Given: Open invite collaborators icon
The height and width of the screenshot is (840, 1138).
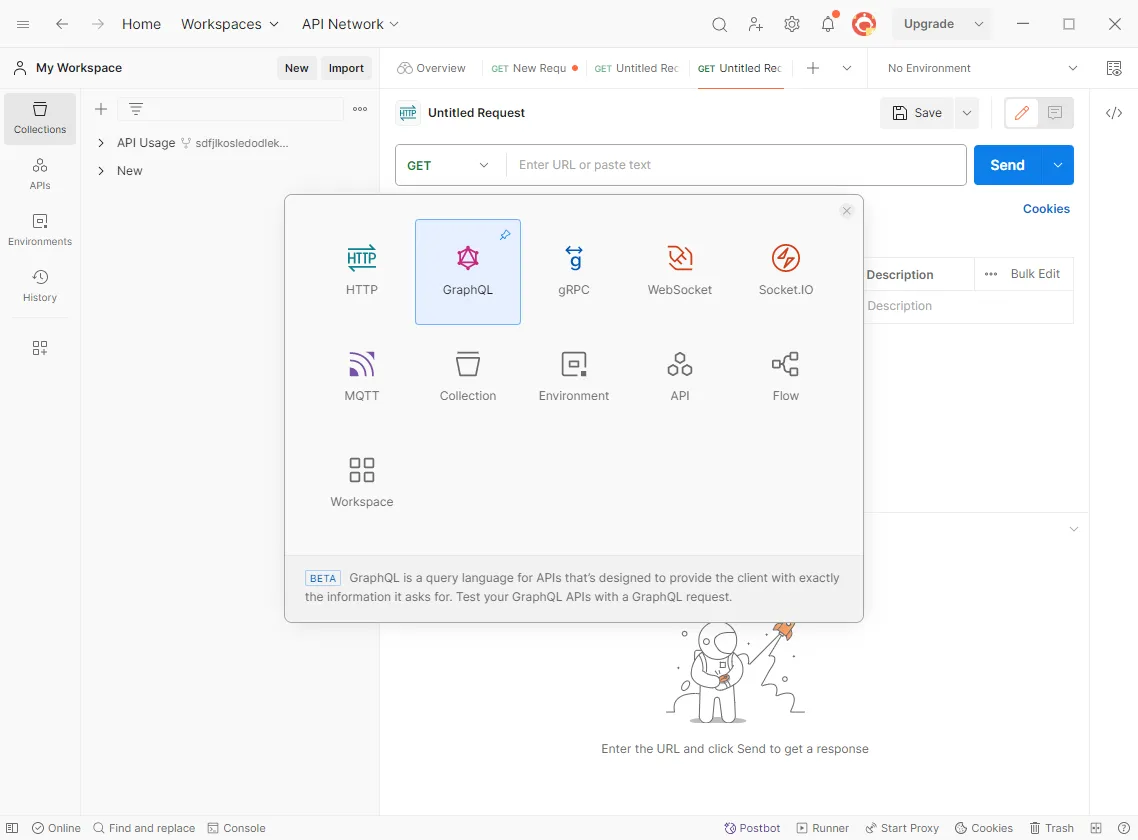Looking at the screenshot, I should point(756,24).
